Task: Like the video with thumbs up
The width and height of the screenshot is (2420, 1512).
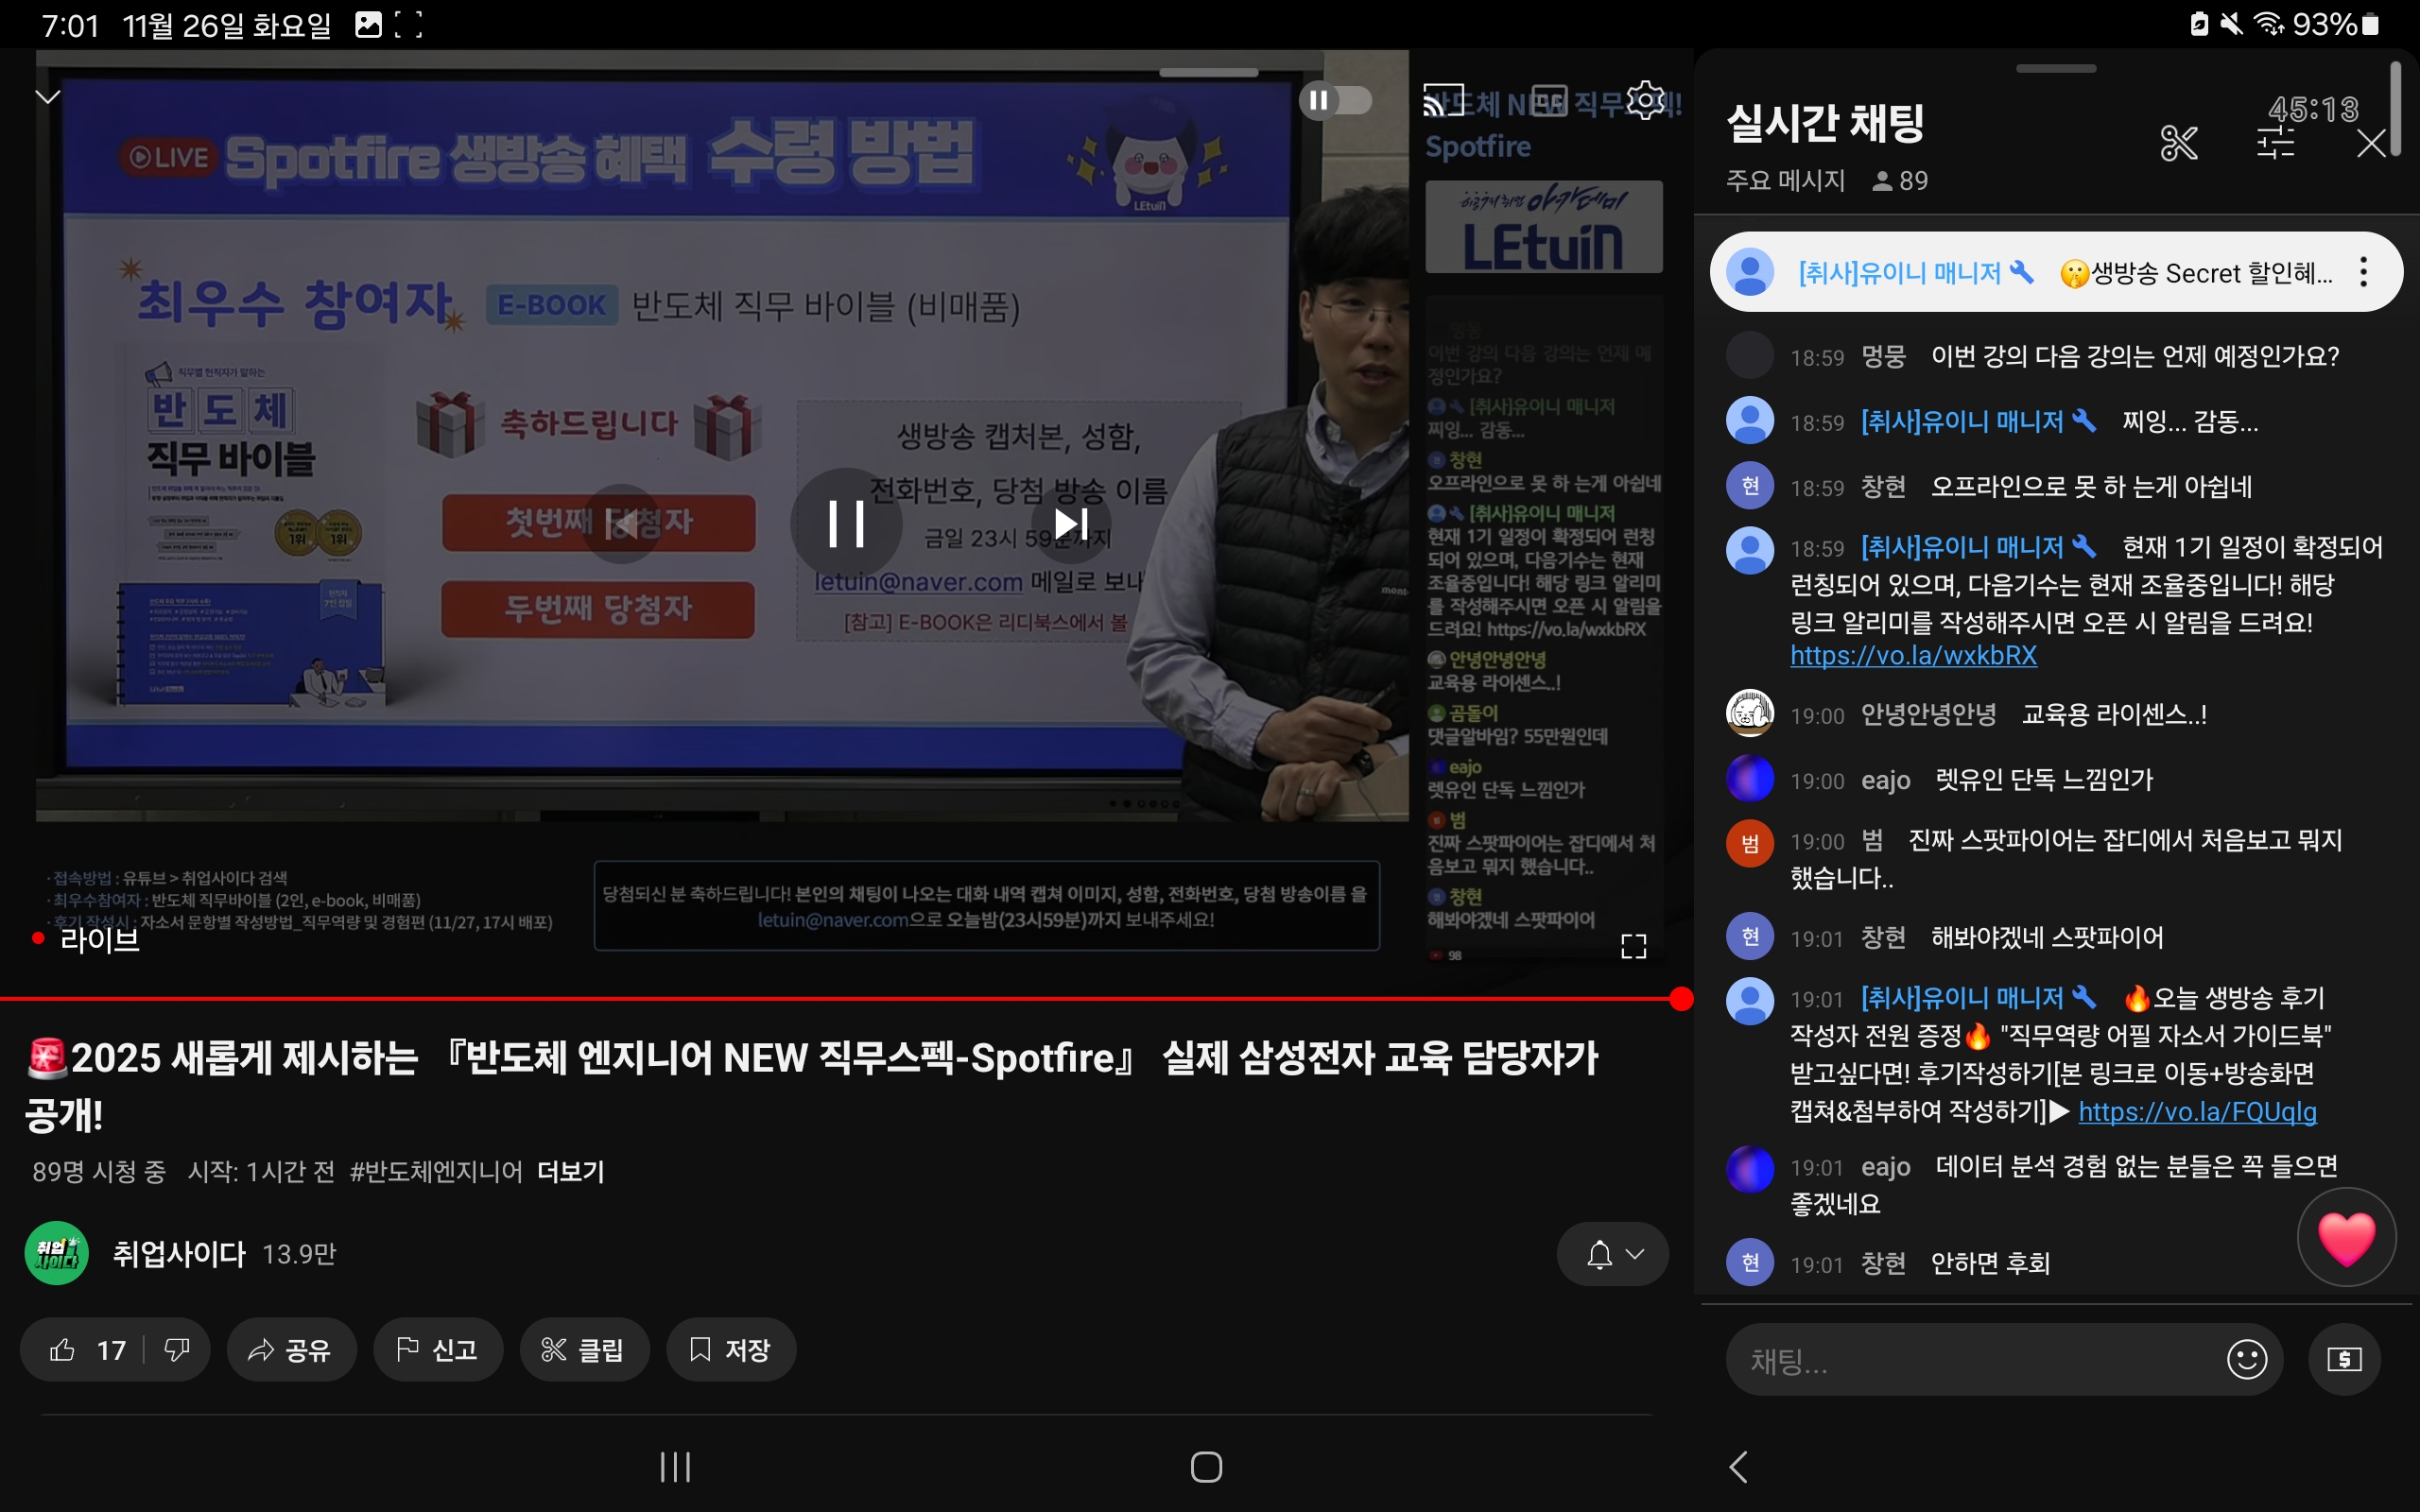Action: pos(63,1350)
